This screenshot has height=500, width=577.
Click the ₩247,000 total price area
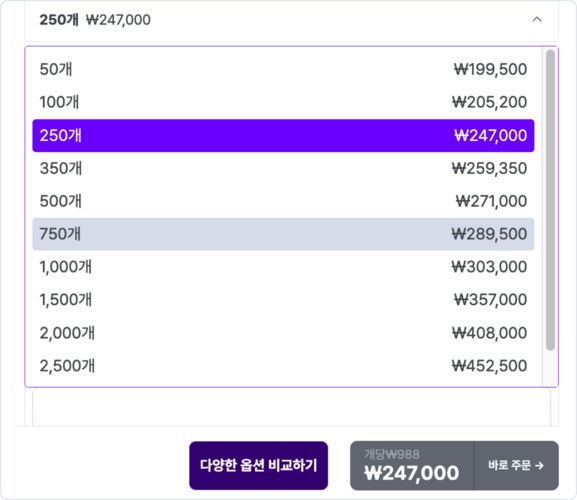(412, 465)
